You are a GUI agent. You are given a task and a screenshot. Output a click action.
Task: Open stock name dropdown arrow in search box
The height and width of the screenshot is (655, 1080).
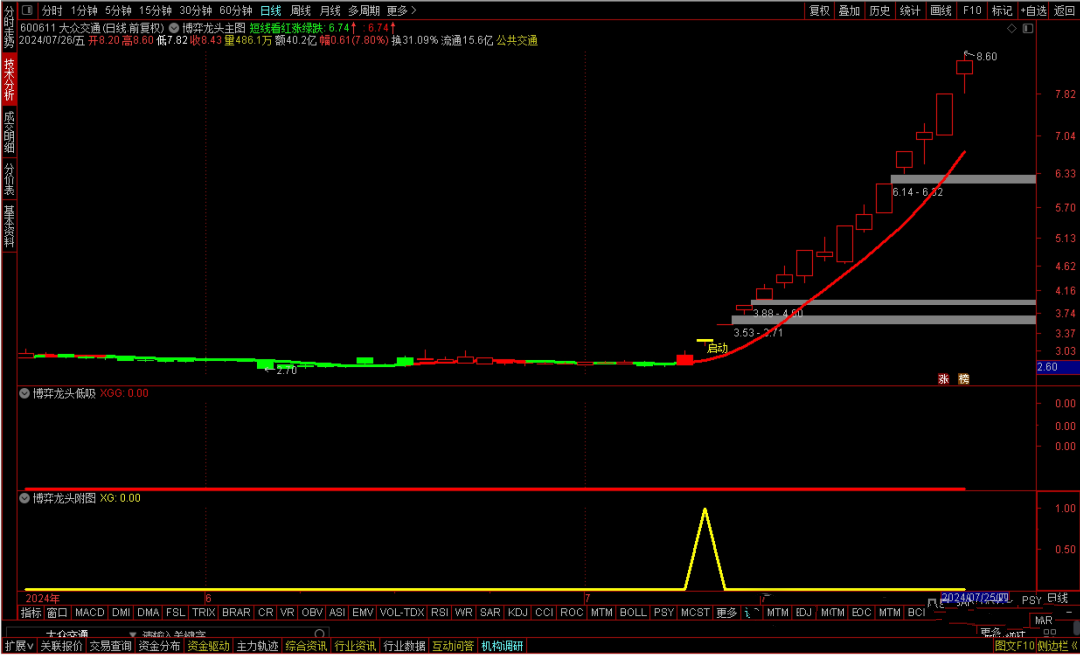[132, 634]
